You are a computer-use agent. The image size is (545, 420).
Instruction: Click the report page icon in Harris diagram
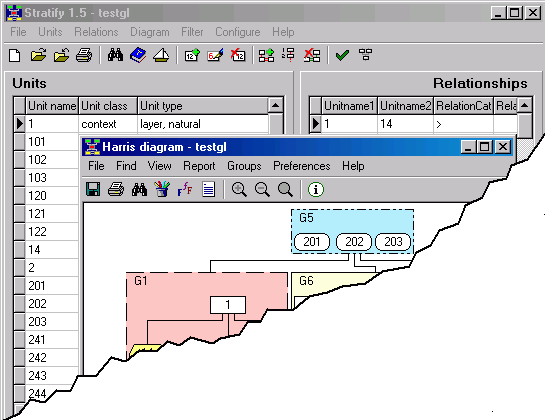[208, 189]
